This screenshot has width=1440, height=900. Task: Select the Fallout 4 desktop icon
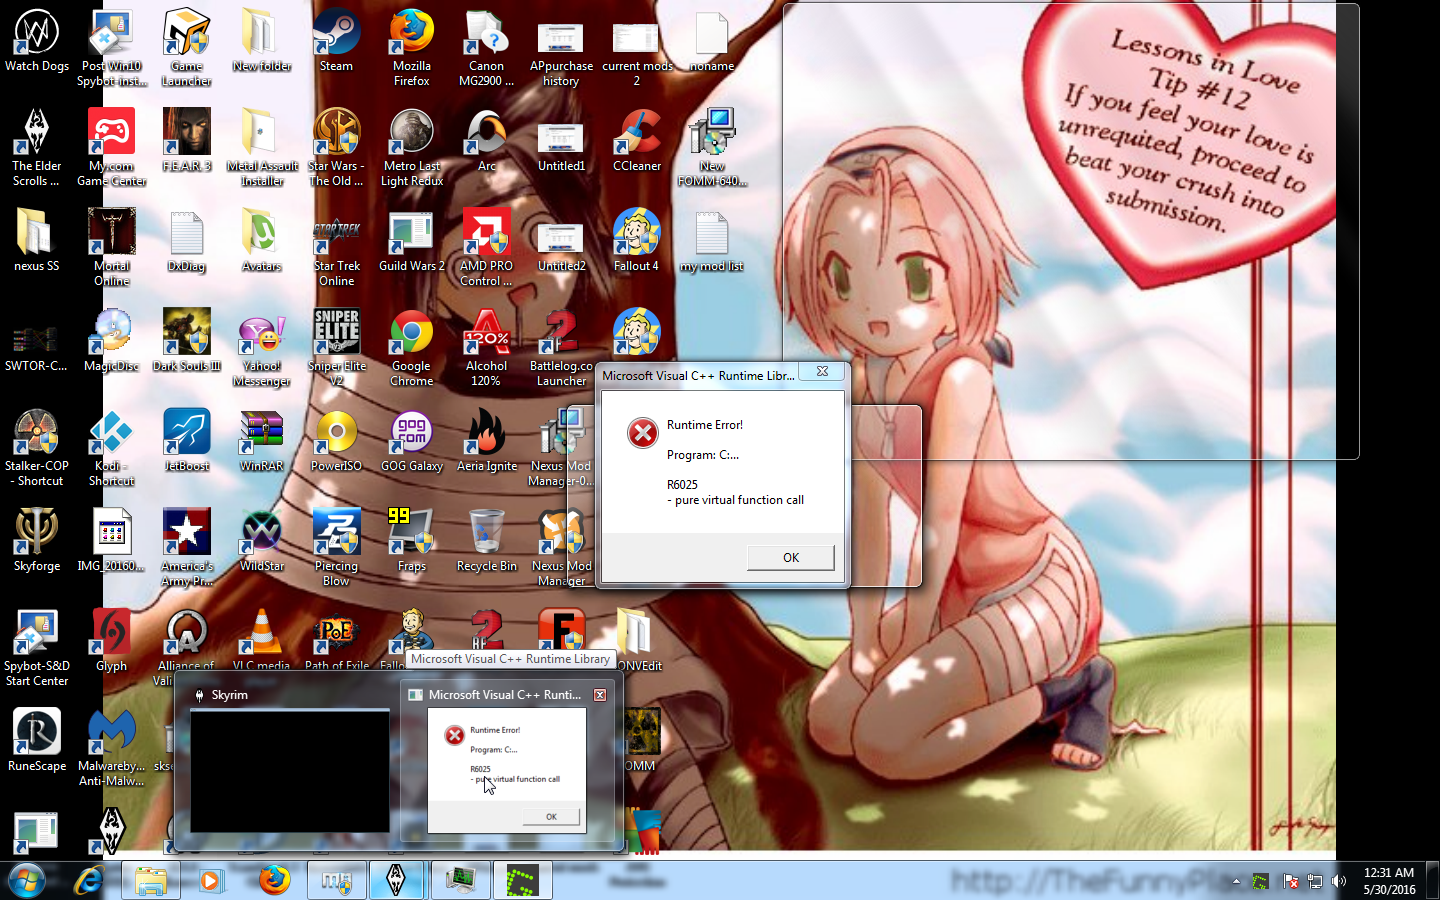tap(637, 241)
